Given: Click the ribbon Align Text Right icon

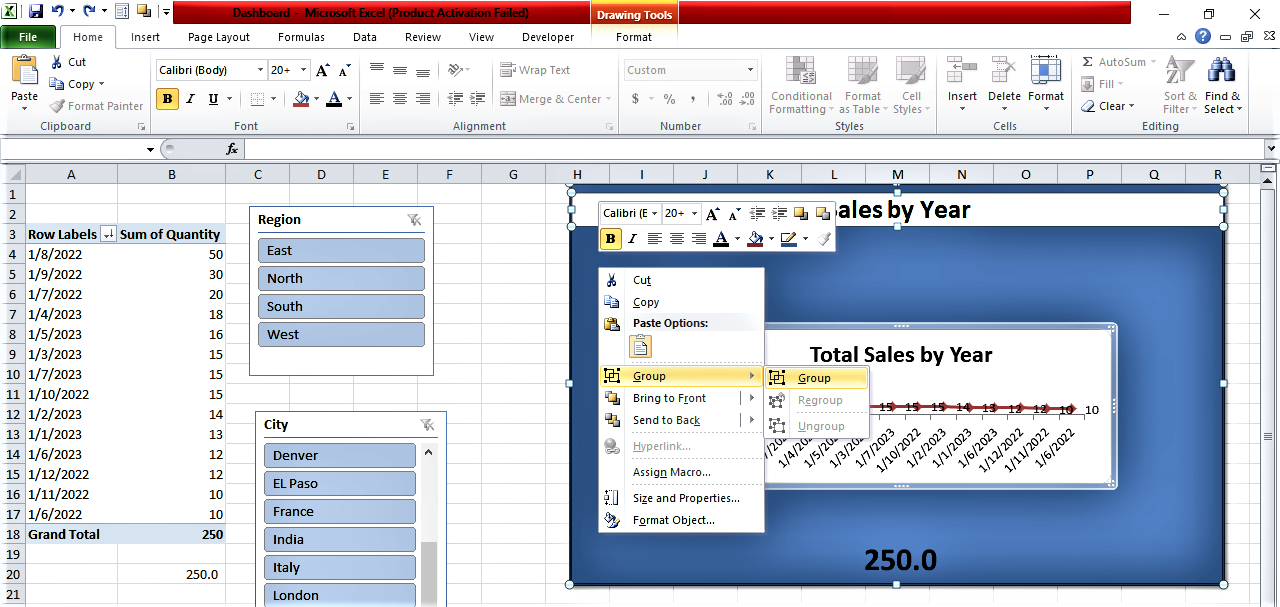Looking at the screenshot, I should [x=423, y=99].
